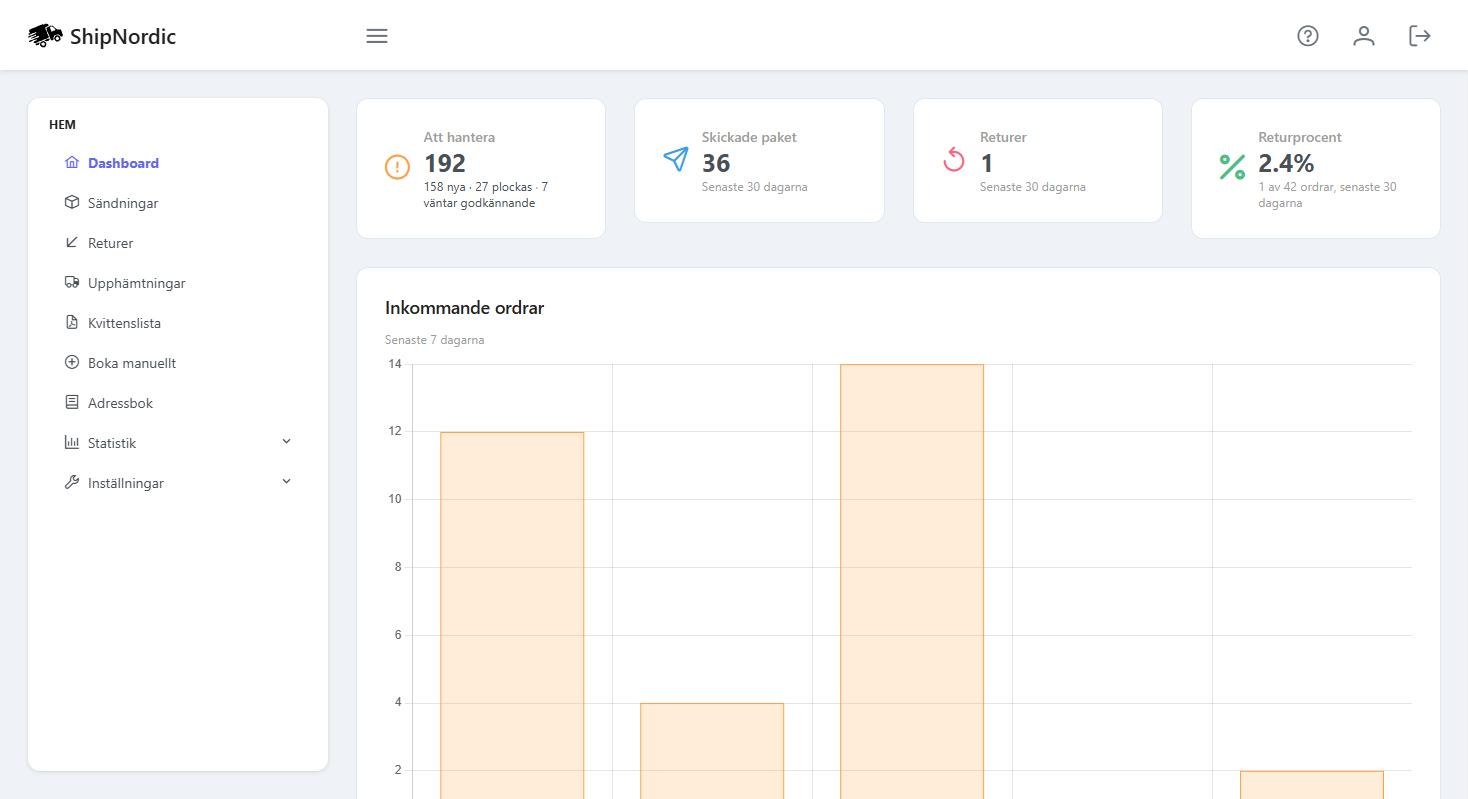The width and height of the screenshot is (1468, 799).
Task: Click the Att hantera value 192
Action: click(x=445, y=163)
